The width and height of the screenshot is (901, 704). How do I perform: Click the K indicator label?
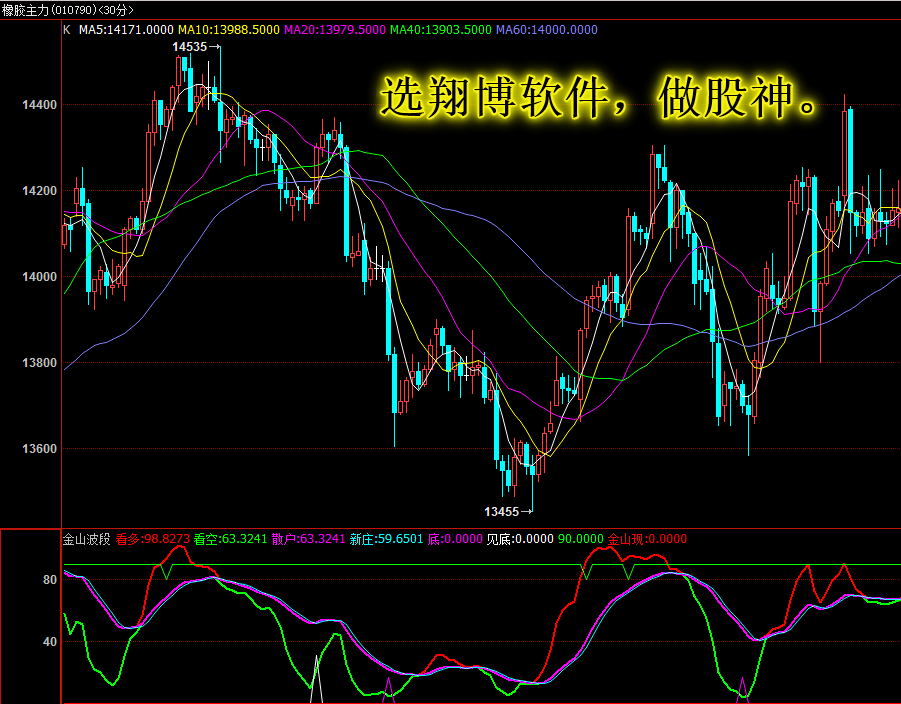click(67, 30)
